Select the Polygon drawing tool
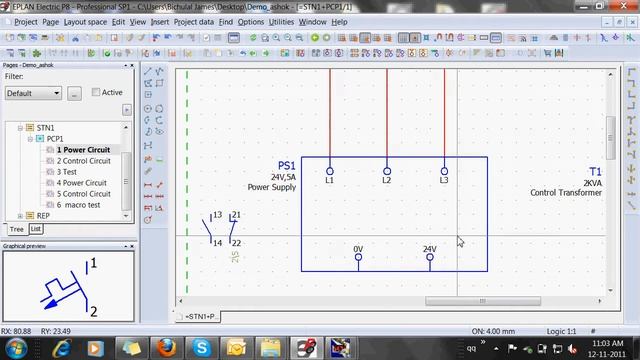The image size is (640, 360). tap(148, 83)
